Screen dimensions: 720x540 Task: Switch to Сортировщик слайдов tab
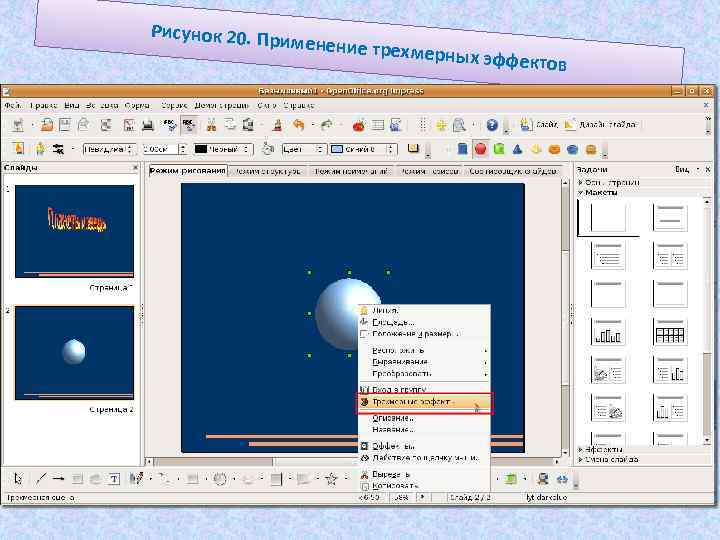point(512,171)
